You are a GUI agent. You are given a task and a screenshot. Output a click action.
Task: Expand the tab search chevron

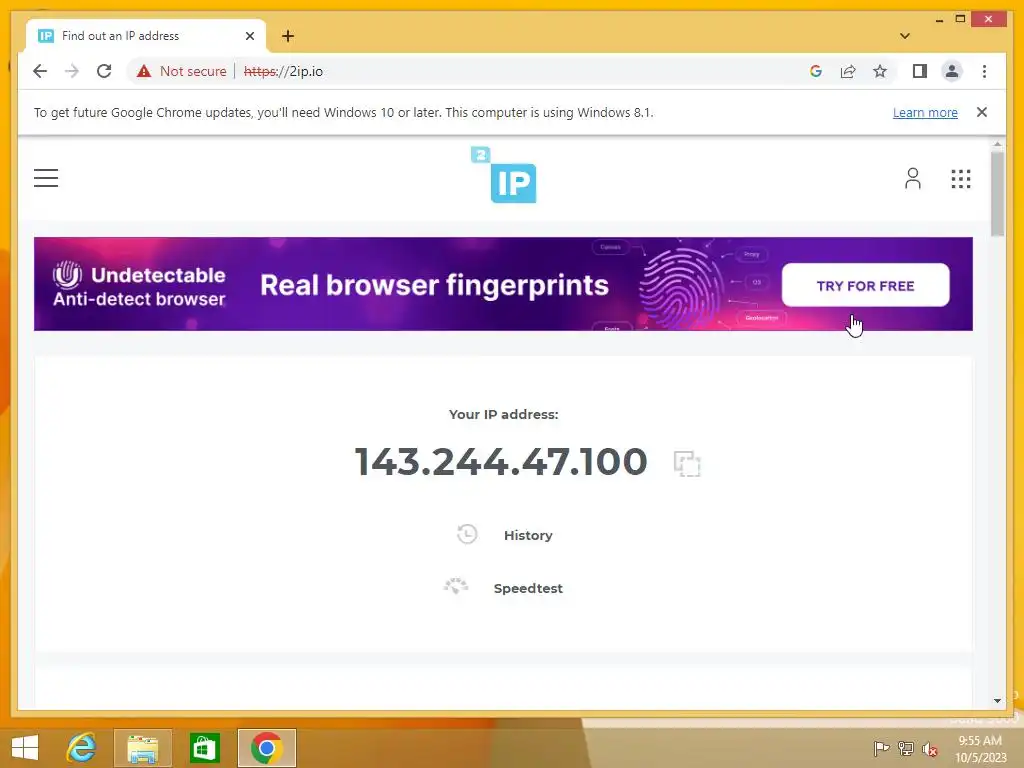pyautogui.click(x=904, y=36)
